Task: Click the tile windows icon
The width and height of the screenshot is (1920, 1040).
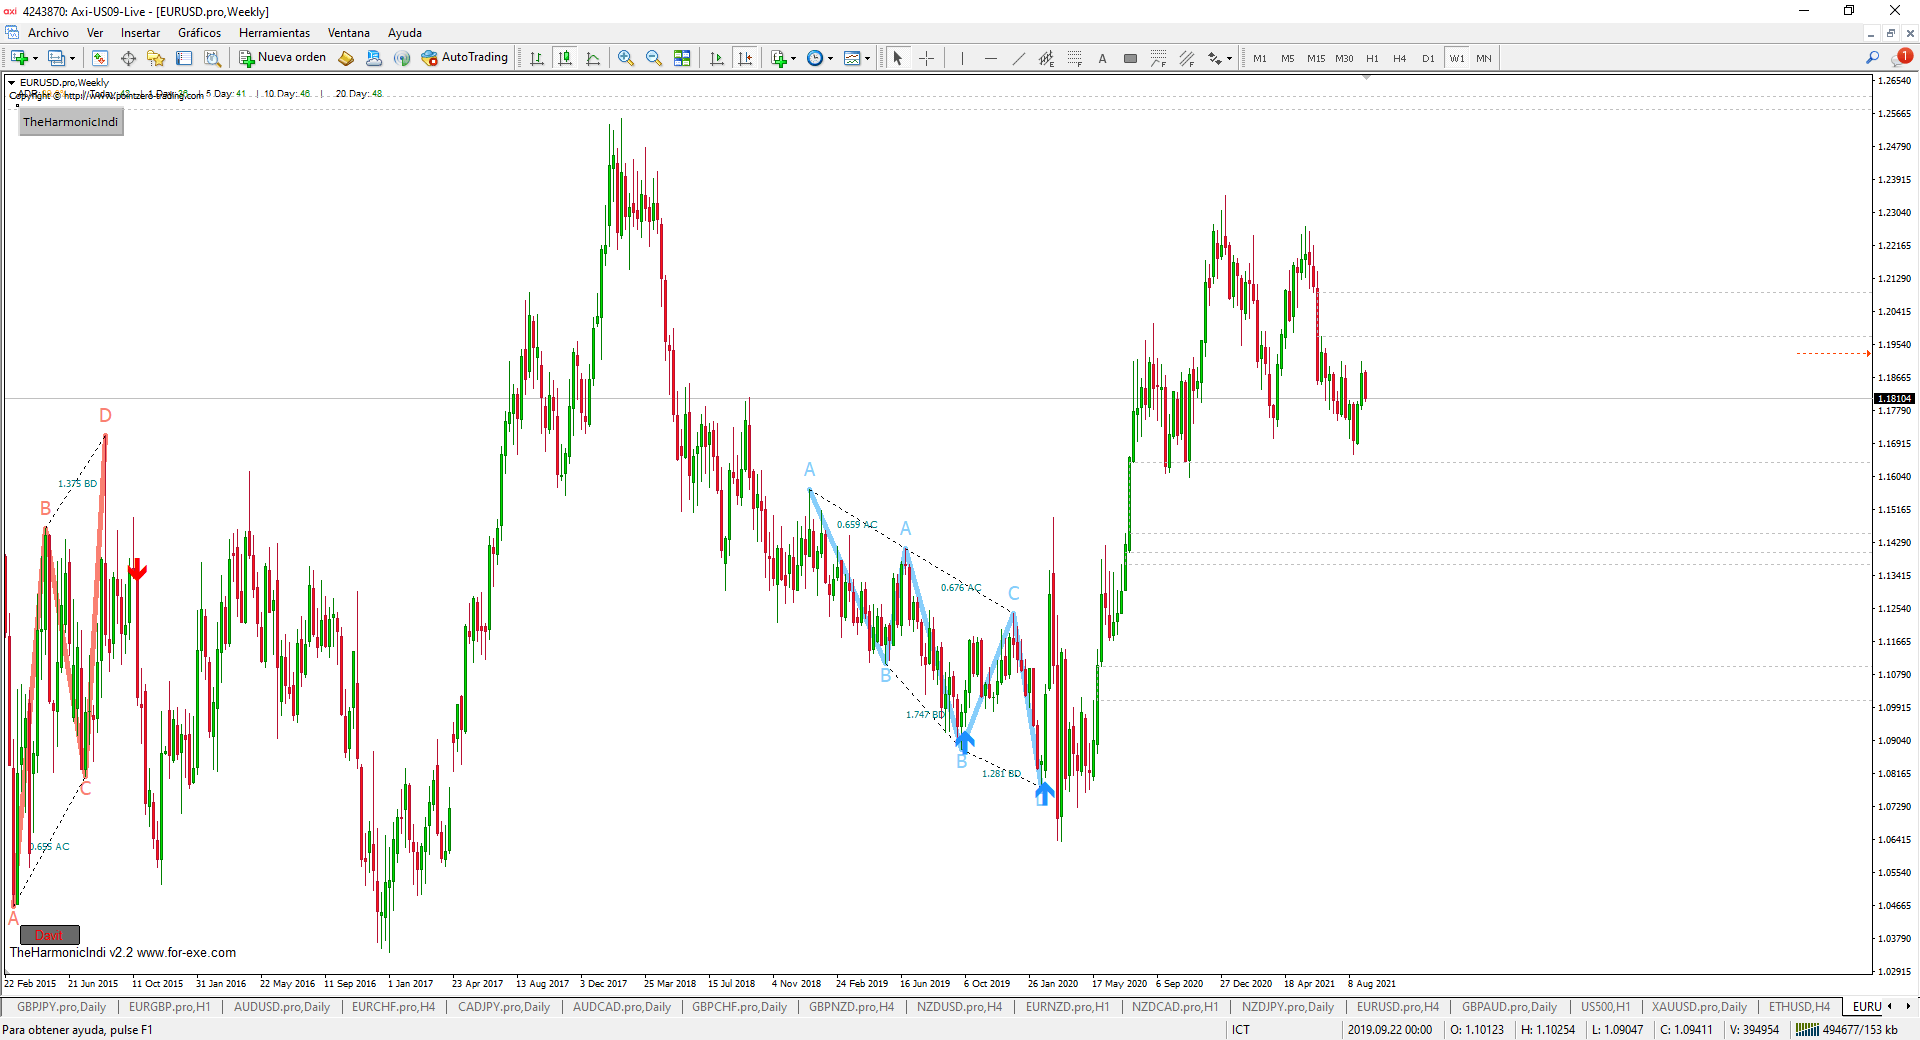Action: click(682, 58)
